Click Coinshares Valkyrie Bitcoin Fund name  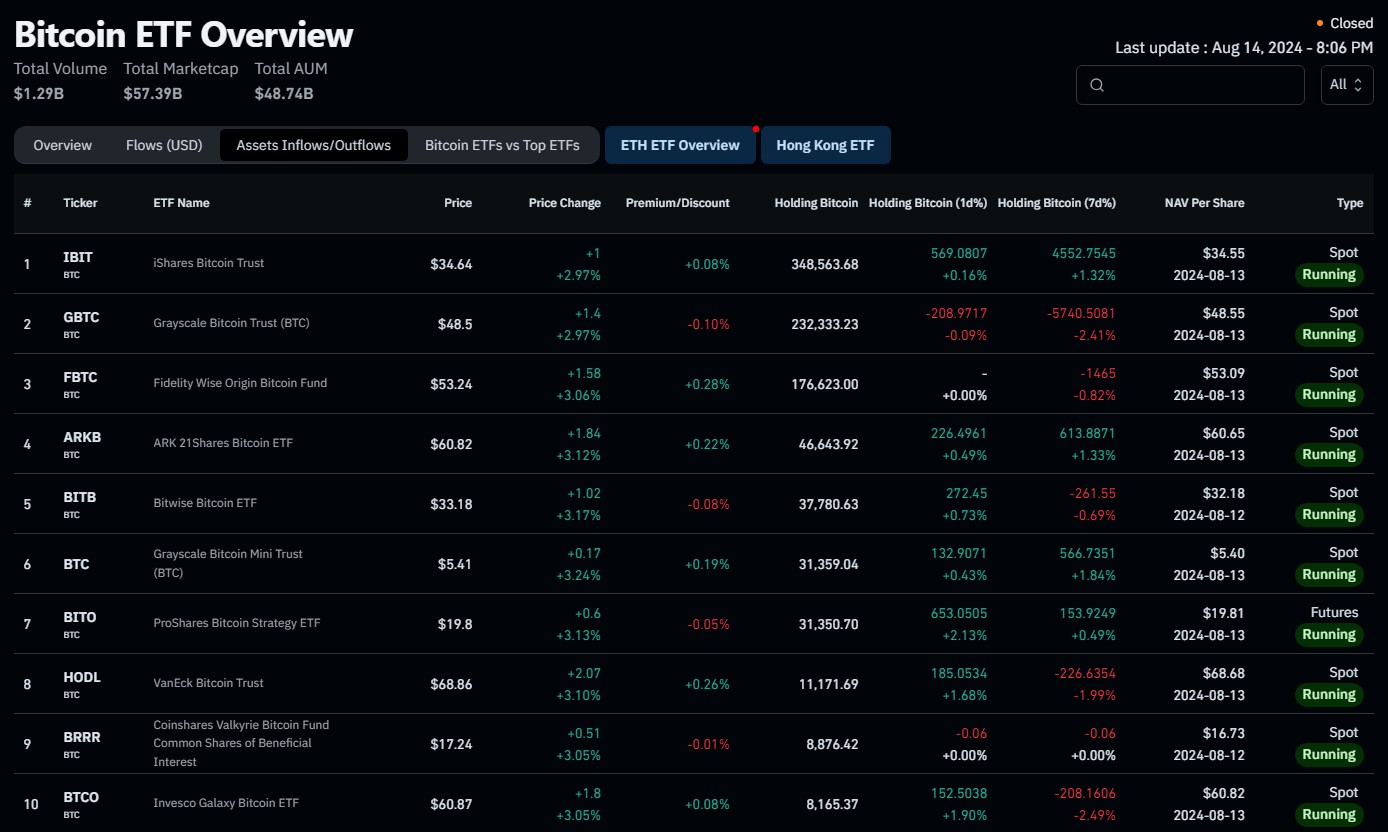pos(241,743)
